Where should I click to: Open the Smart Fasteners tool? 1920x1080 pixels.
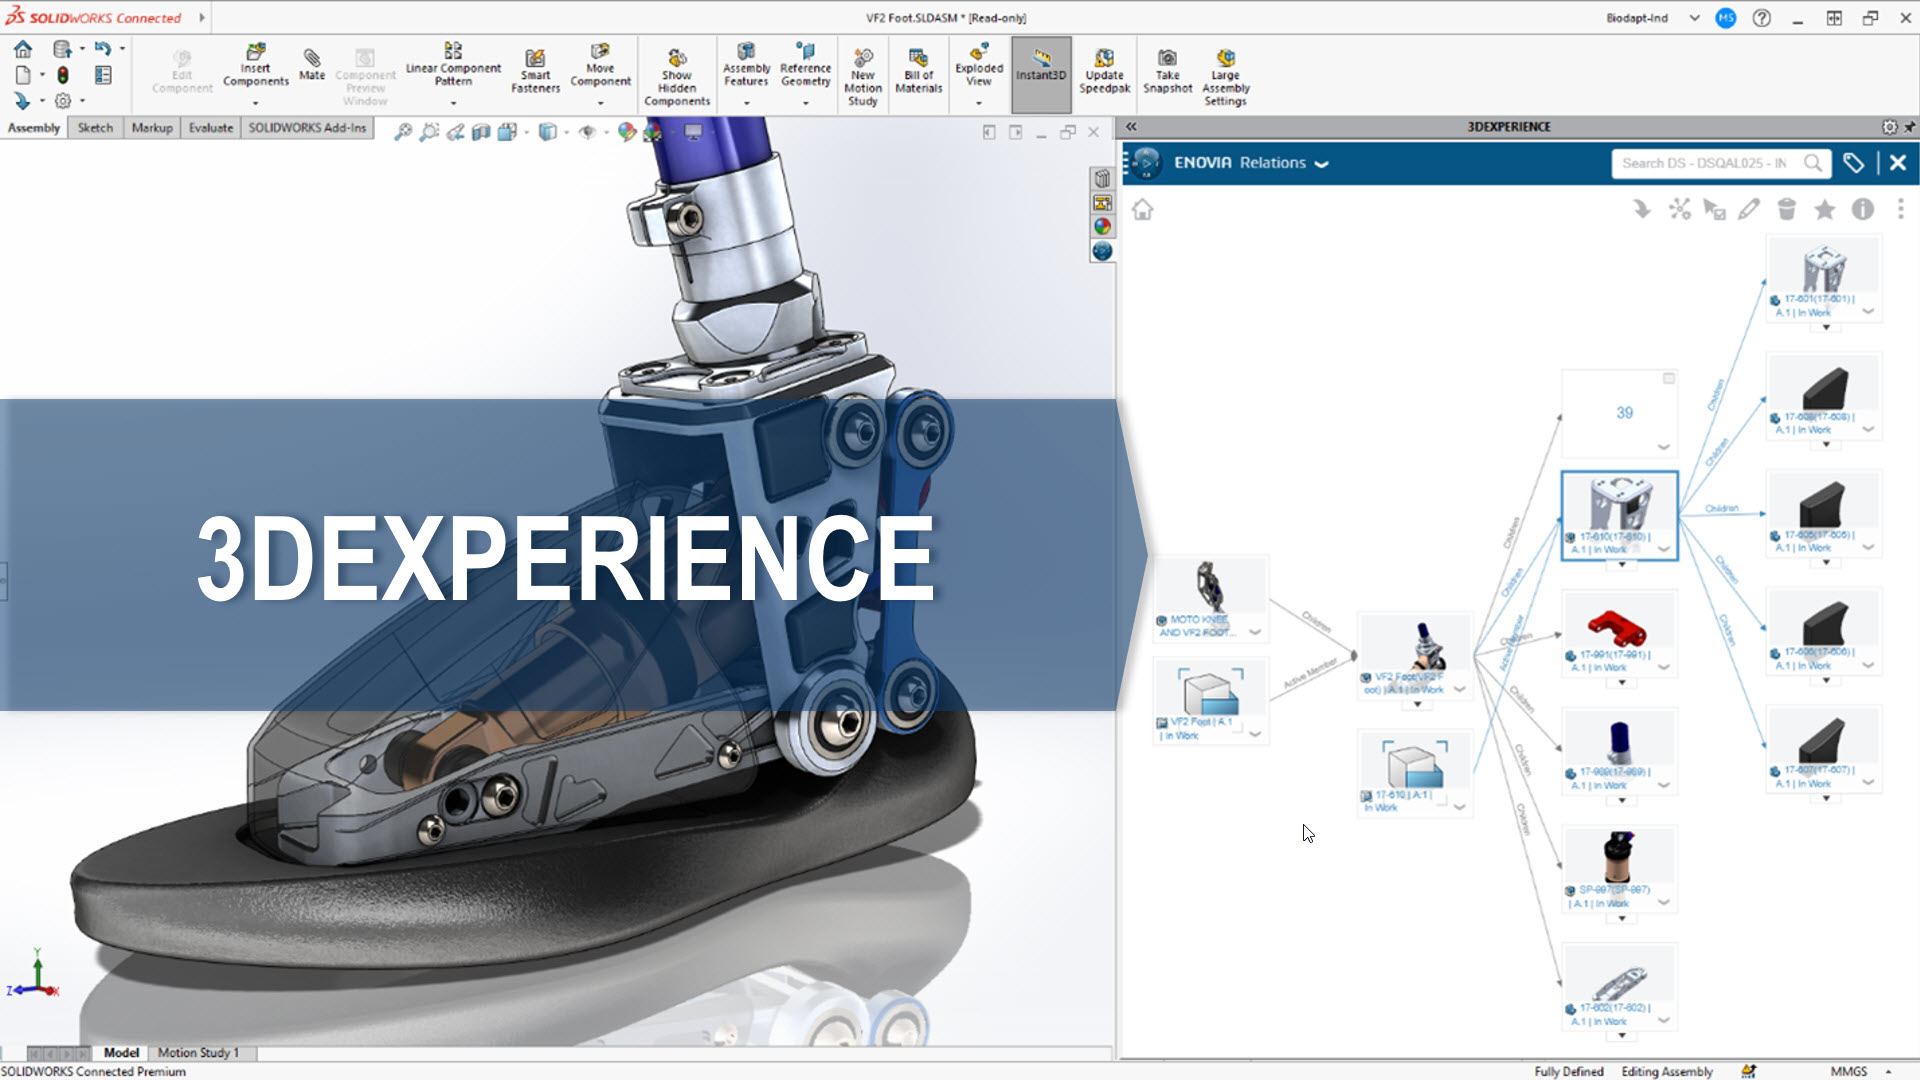tap(535, 70)
